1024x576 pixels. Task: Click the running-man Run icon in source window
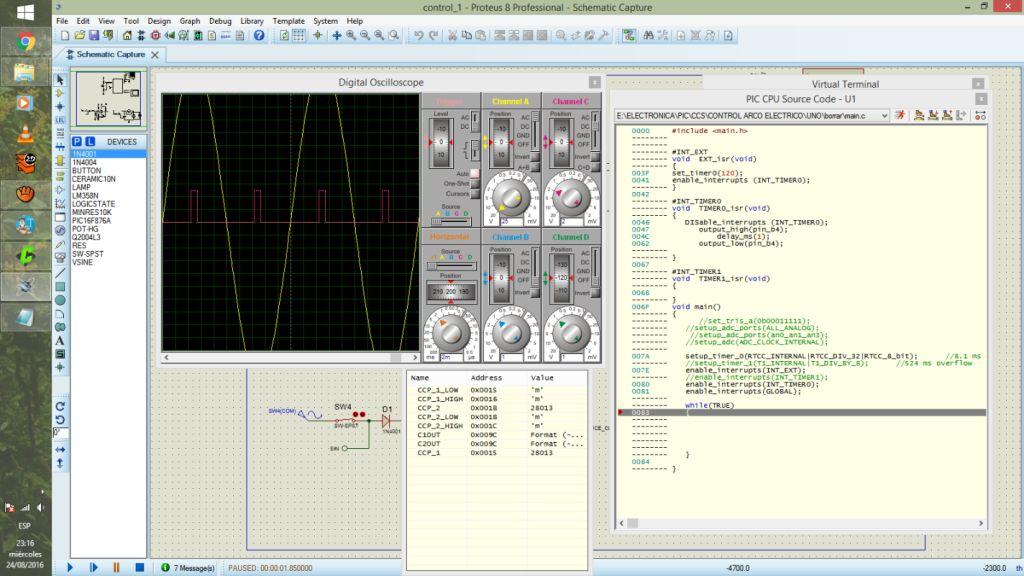coord(901,116)
